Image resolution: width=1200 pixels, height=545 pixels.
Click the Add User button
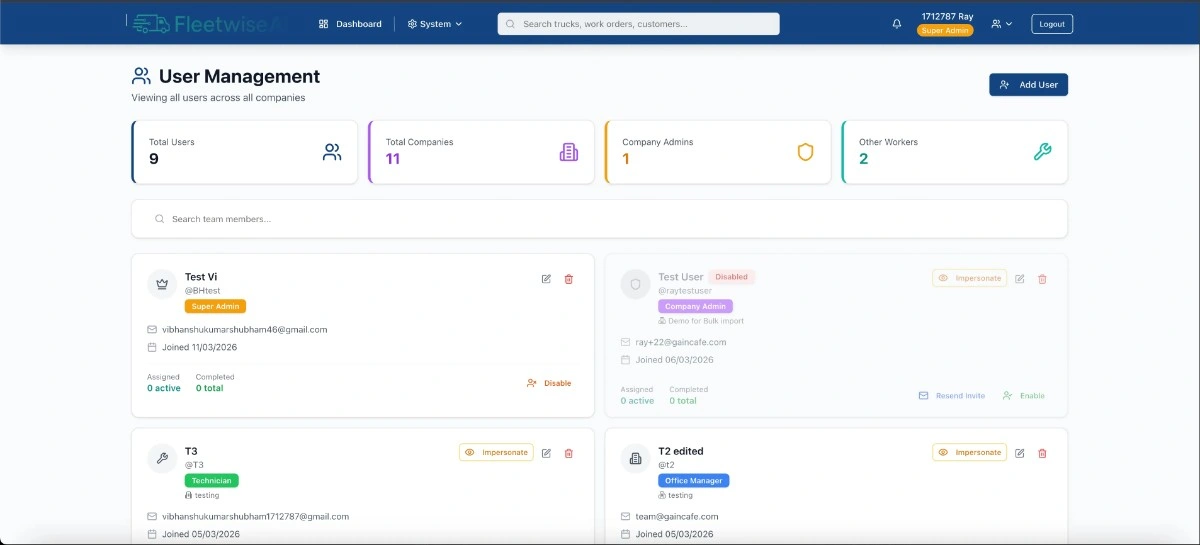pos(1028,85)
